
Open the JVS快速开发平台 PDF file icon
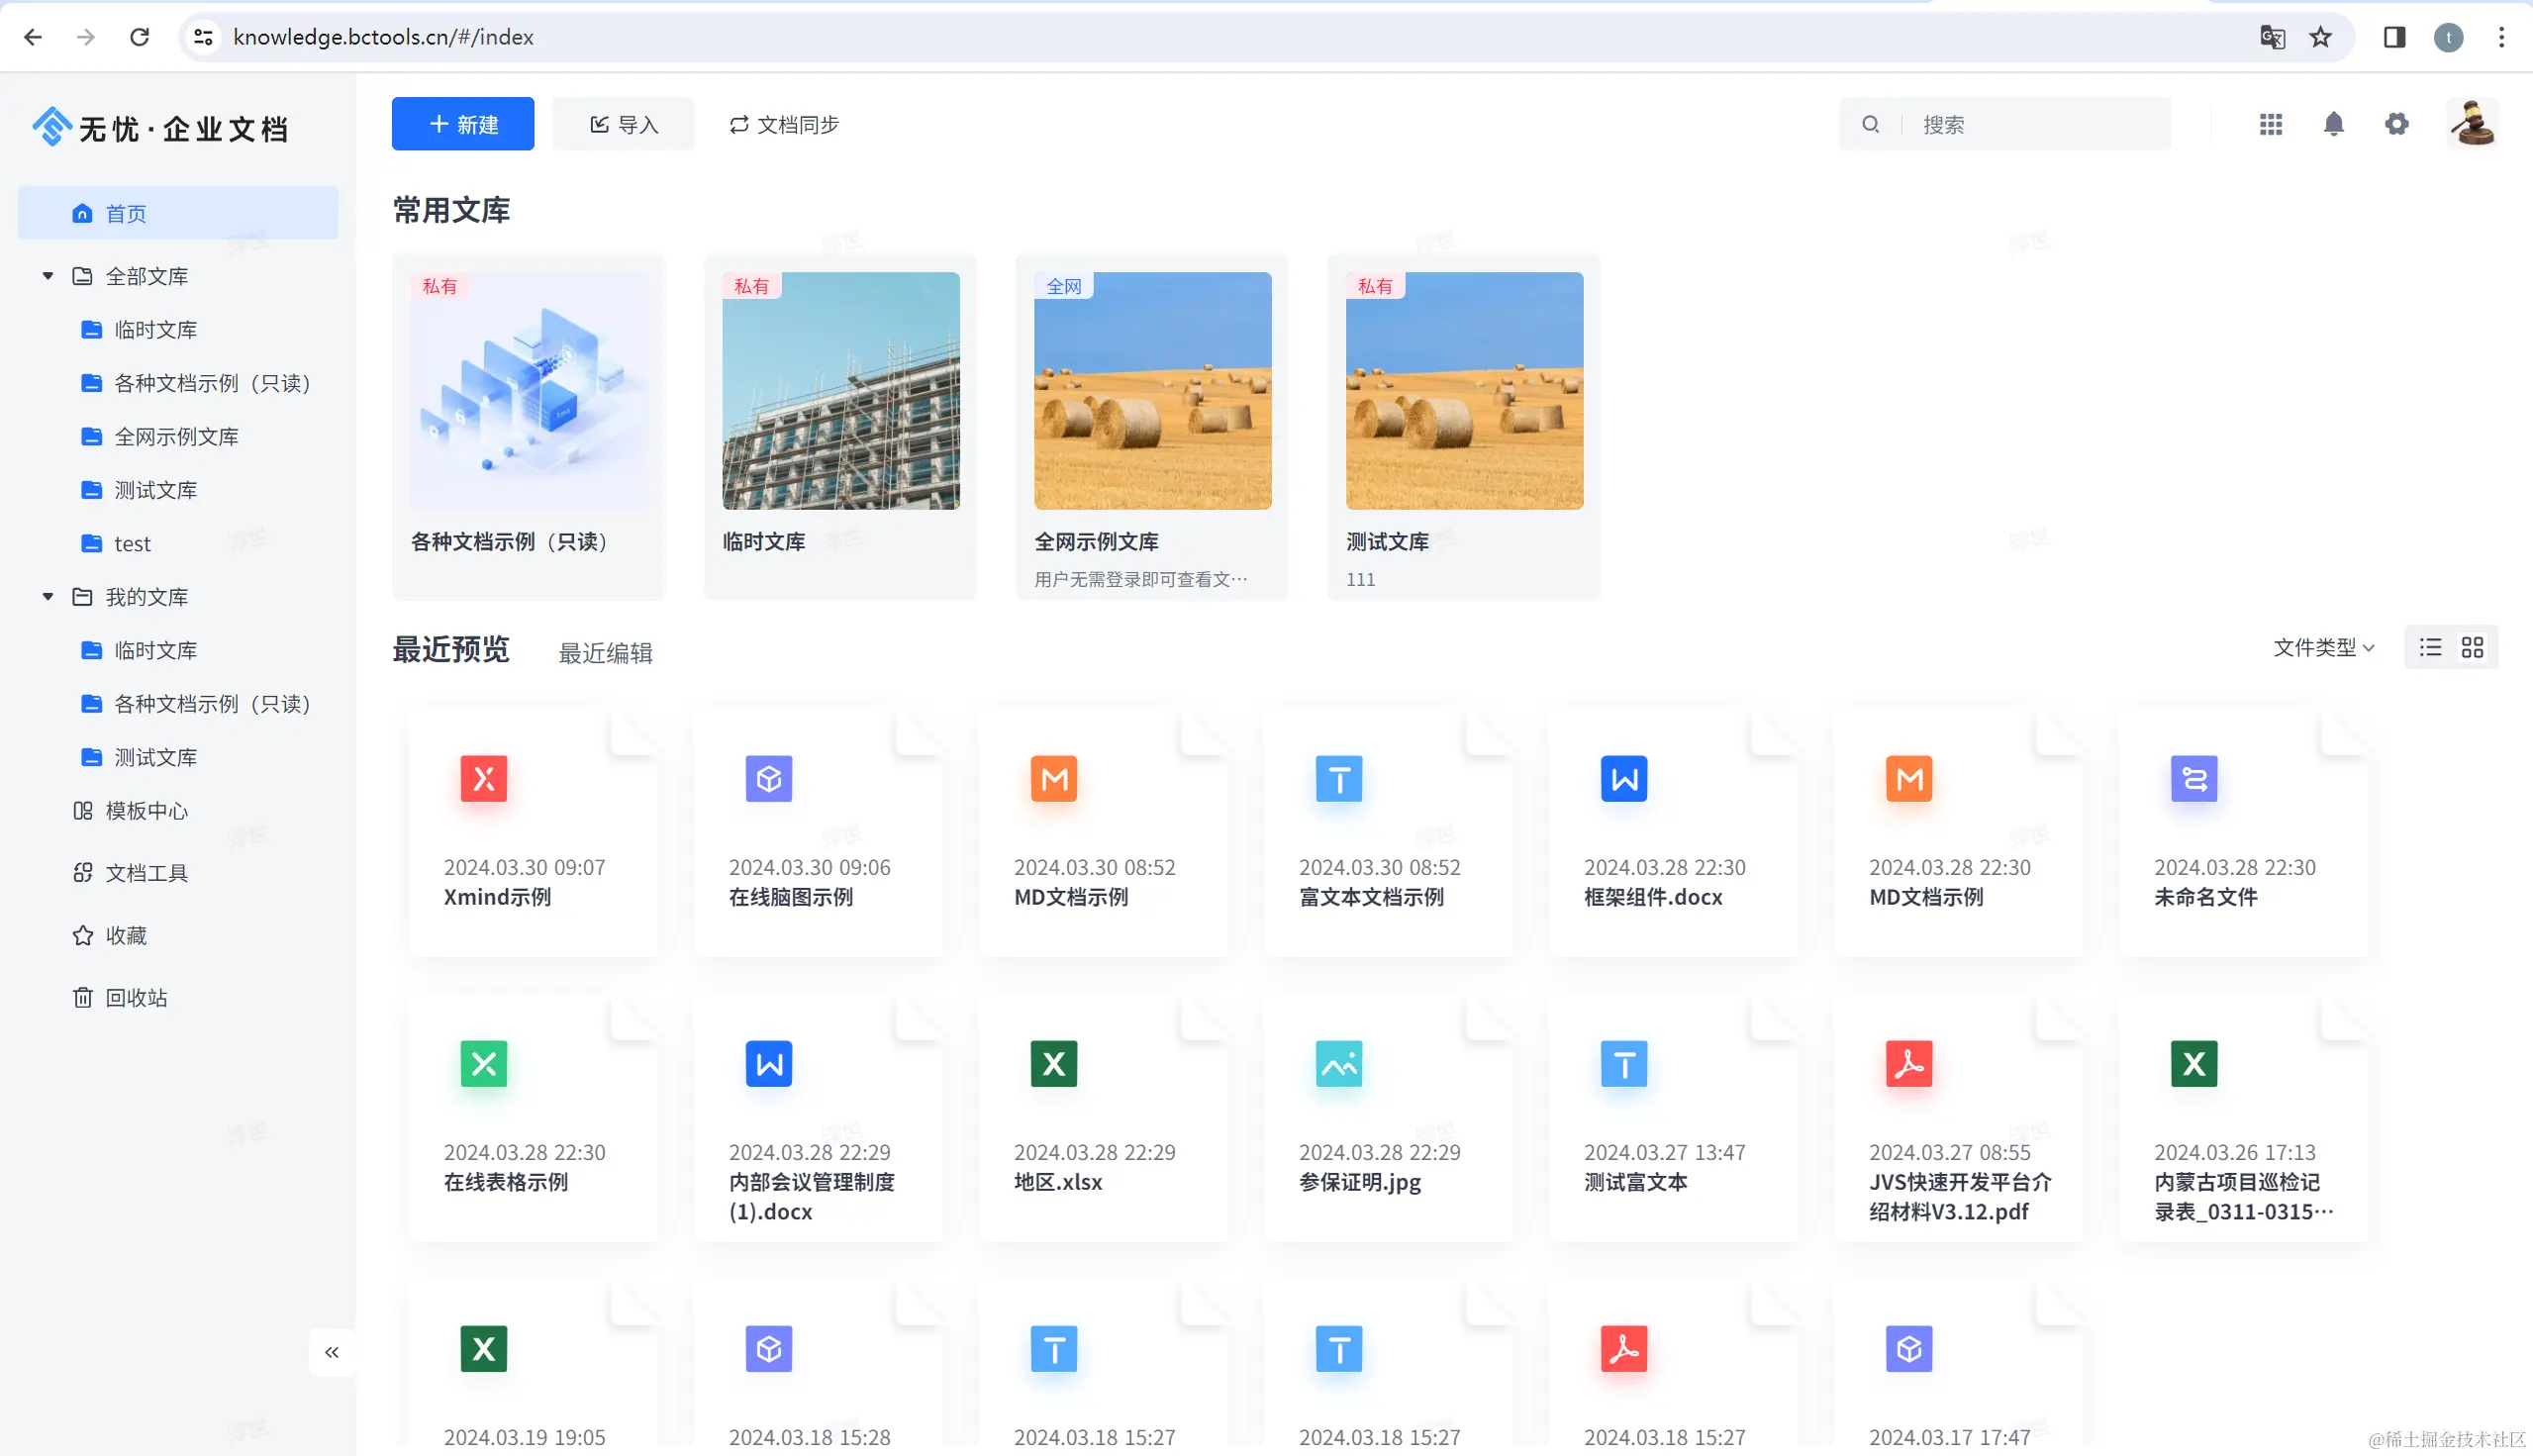[x=1908, y=1063]
